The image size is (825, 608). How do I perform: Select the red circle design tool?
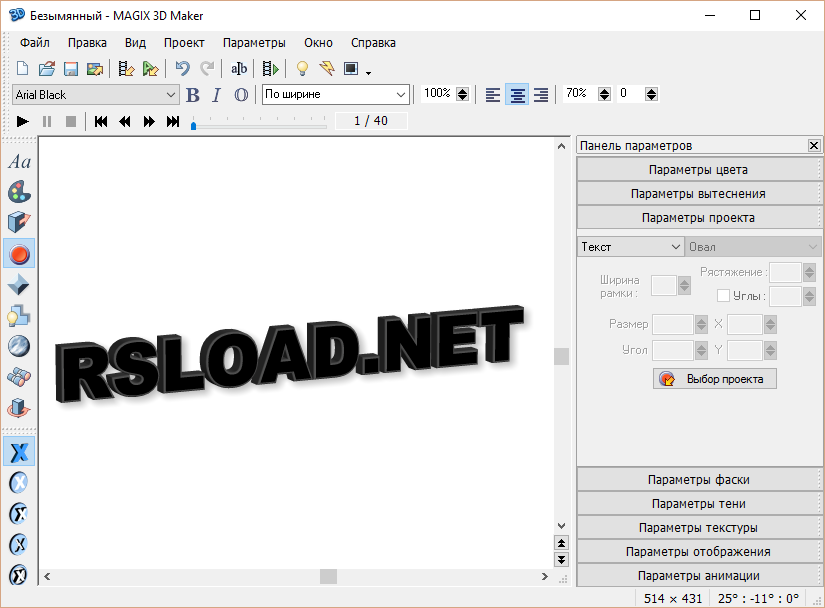point(19,254)
